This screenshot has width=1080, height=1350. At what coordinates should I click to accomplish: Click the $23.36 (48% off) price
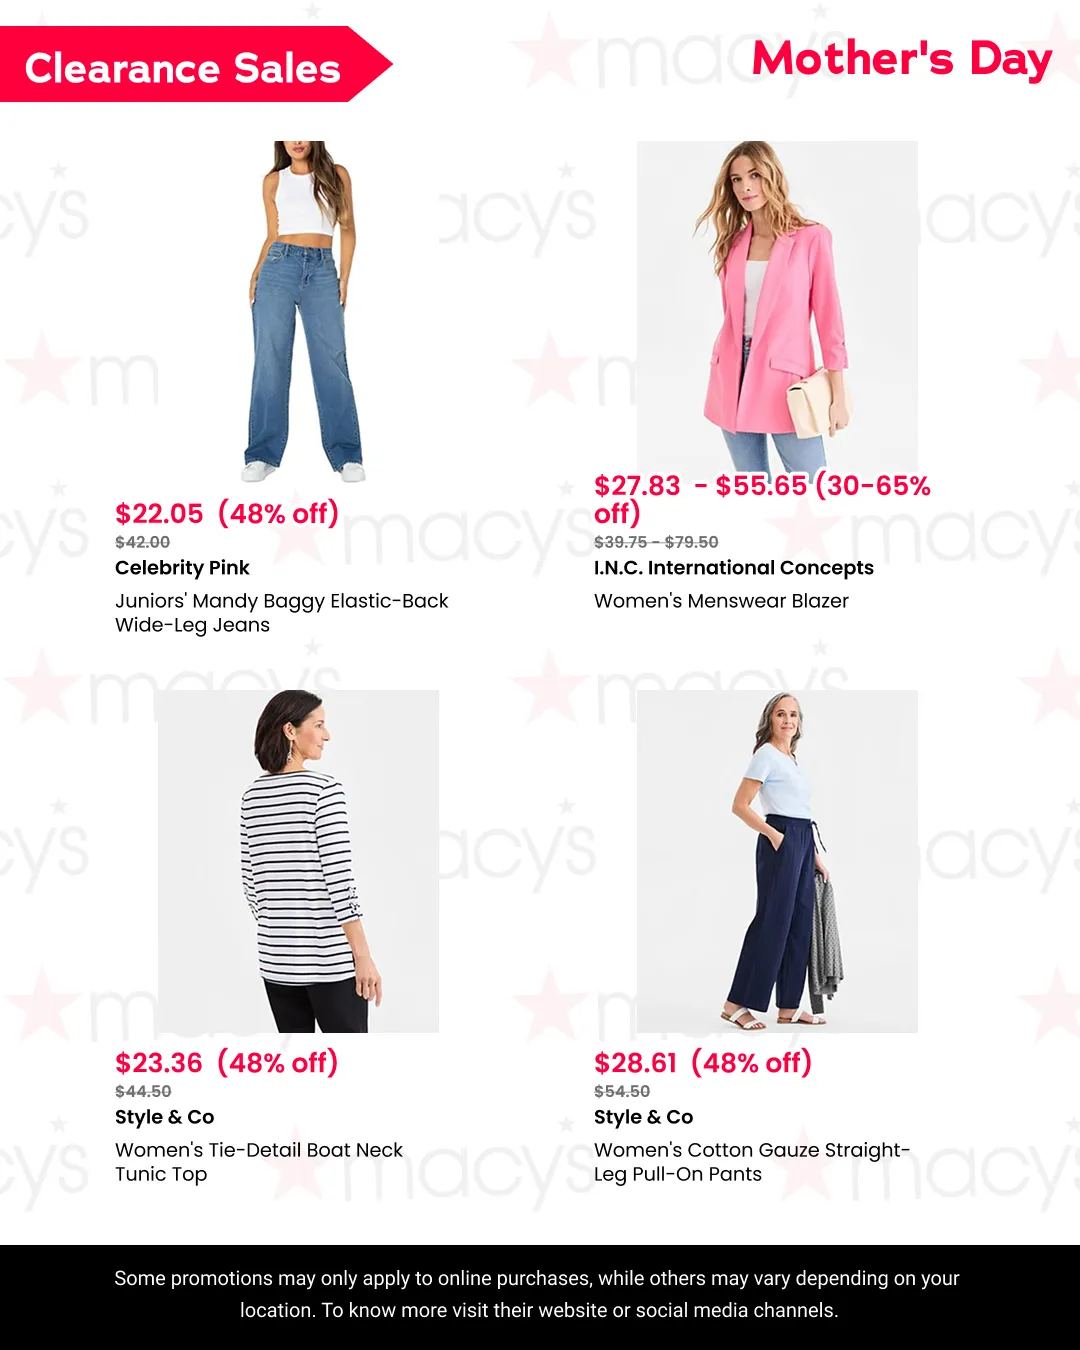pyautogui.click(x=227, y=1062)
